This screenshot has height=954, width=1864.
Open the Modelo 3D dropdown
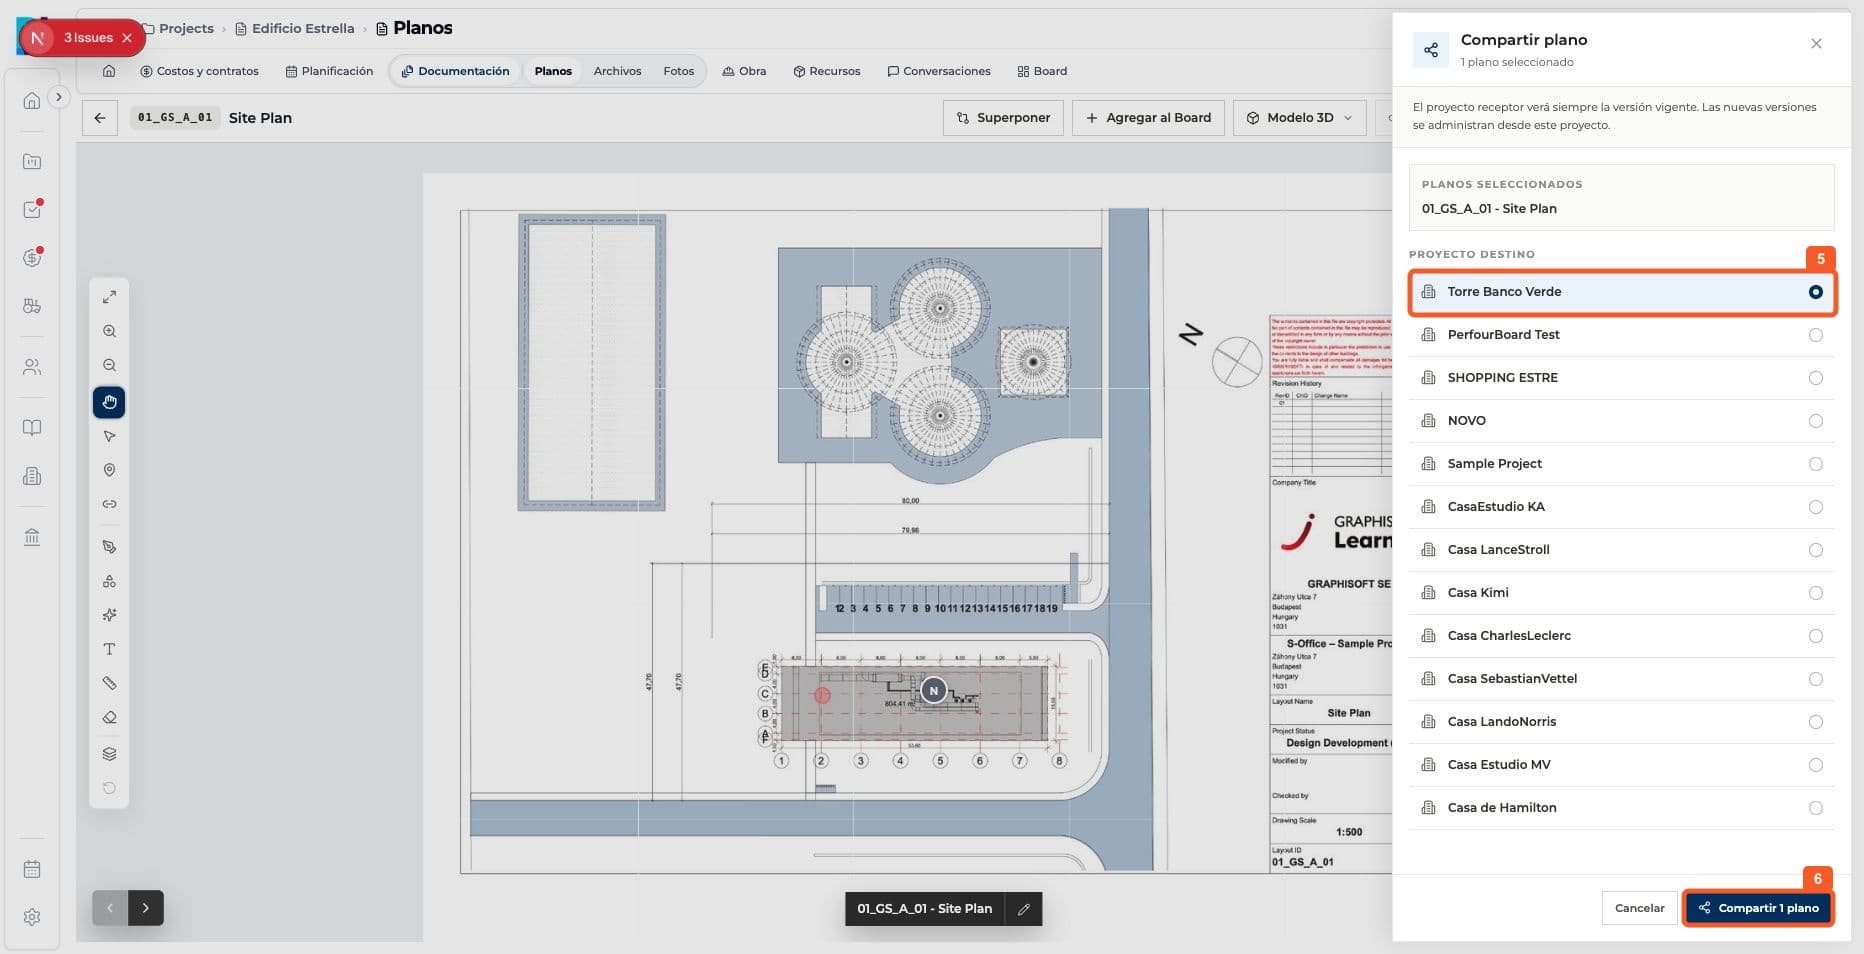[1299, 118]
